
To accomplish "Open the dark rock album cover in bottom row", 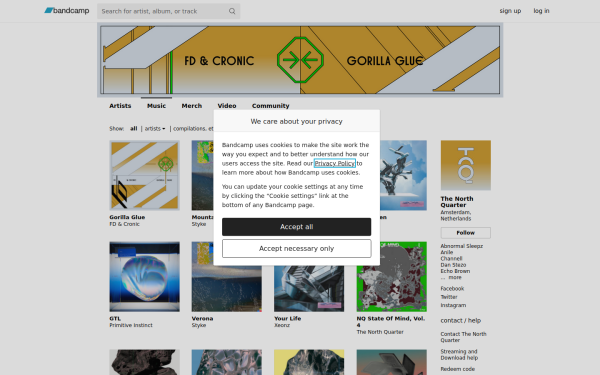I will (145, 362).
